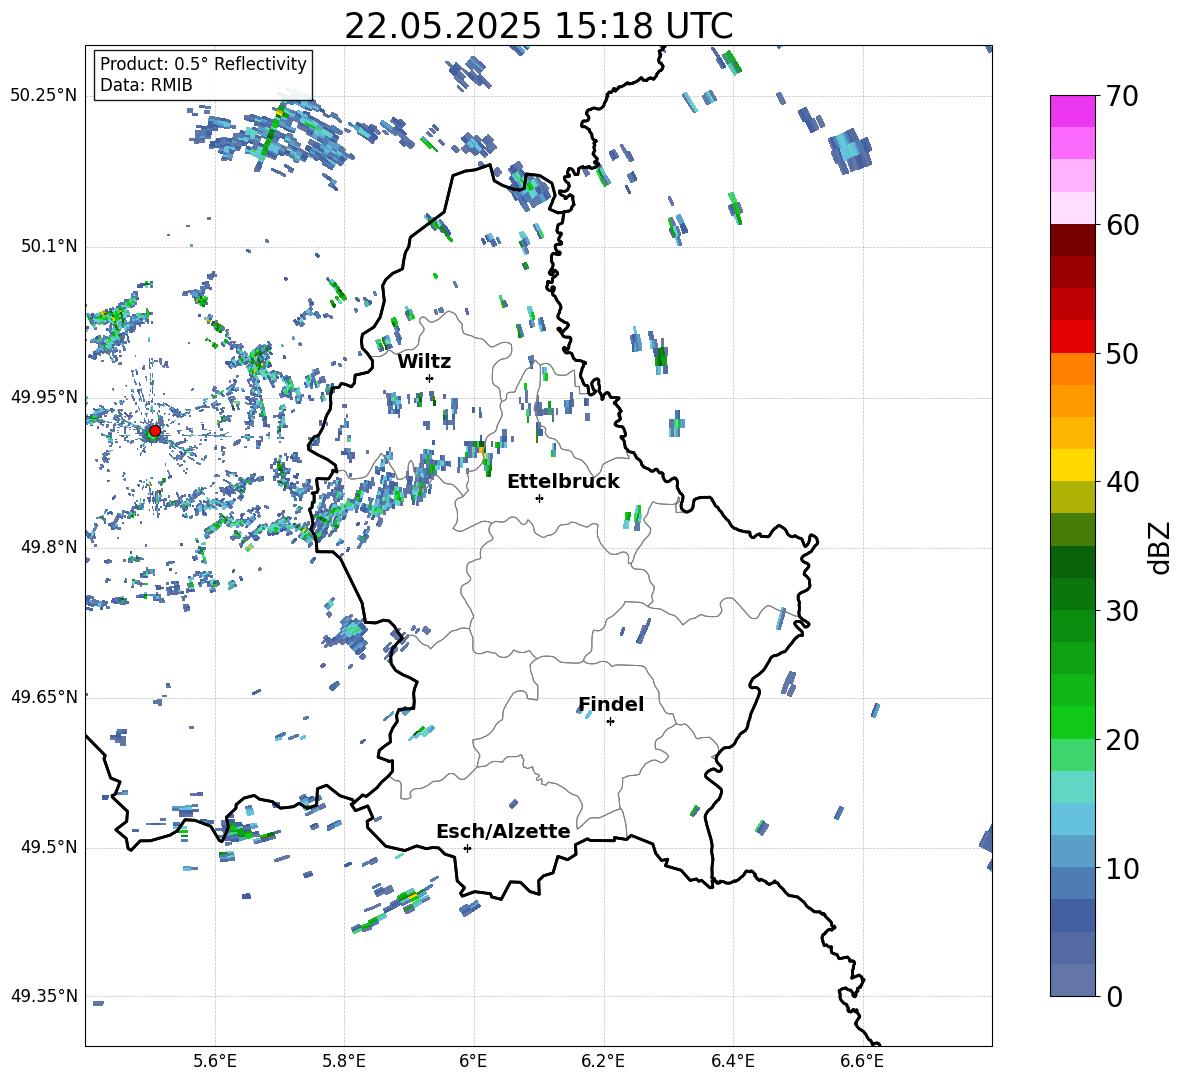Select the cross marker below Findel
The image size is (1184, 1081).
click(x=610, y=722)
